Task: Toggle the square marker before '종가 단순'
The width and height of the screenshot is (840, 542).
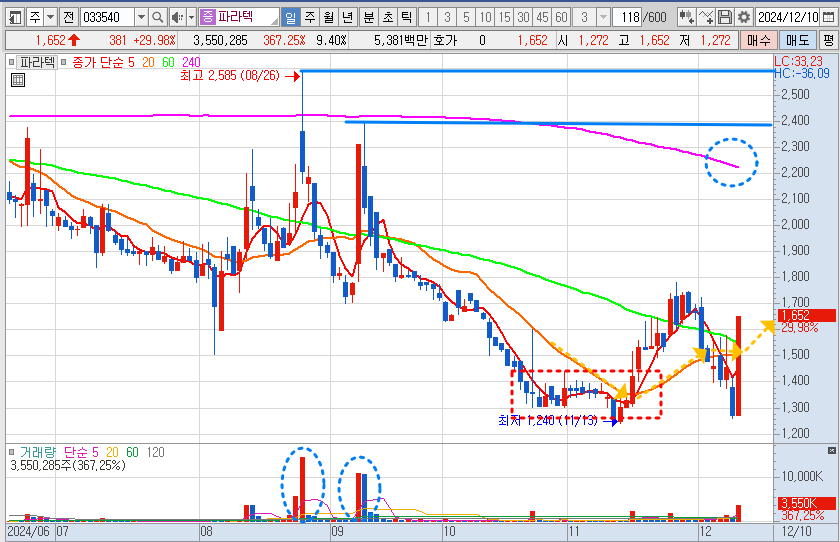Action: click(x=64, y=63)
